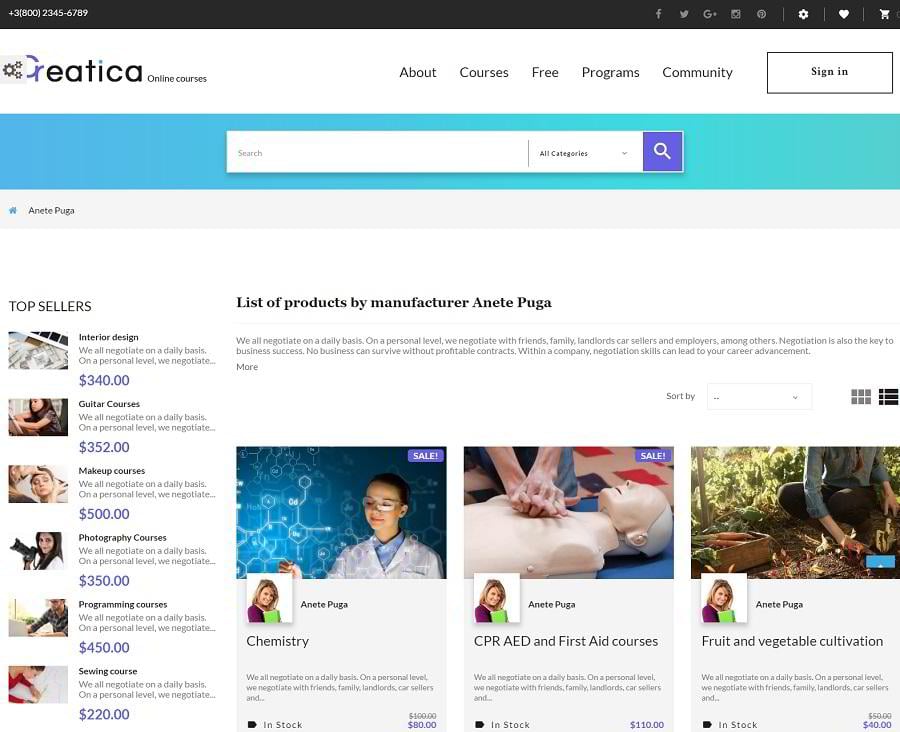The height and width of the screenshot is (732, 900).
Task: Open the Chemistry course title link
Action: click(278, 641)
